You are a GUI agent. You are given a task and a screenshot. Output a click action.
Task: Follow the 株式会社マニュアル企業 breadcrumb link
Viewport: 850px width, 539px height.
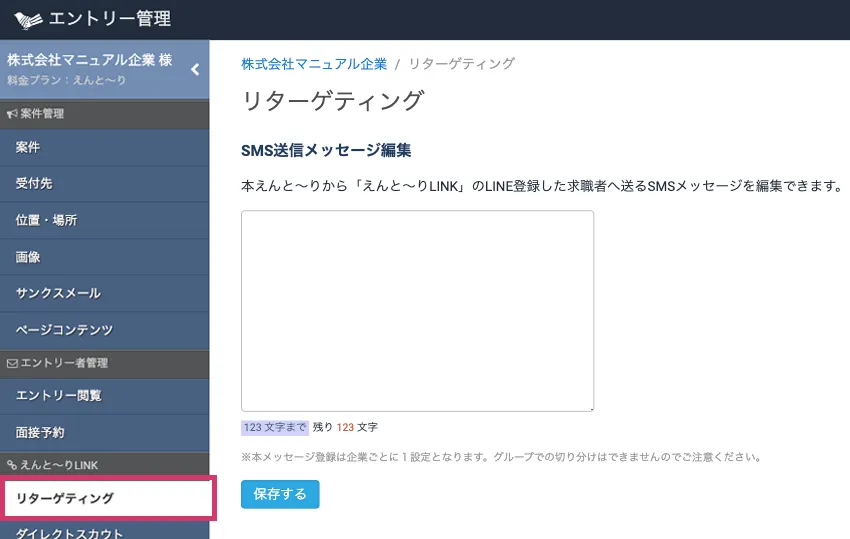point(313,64)
